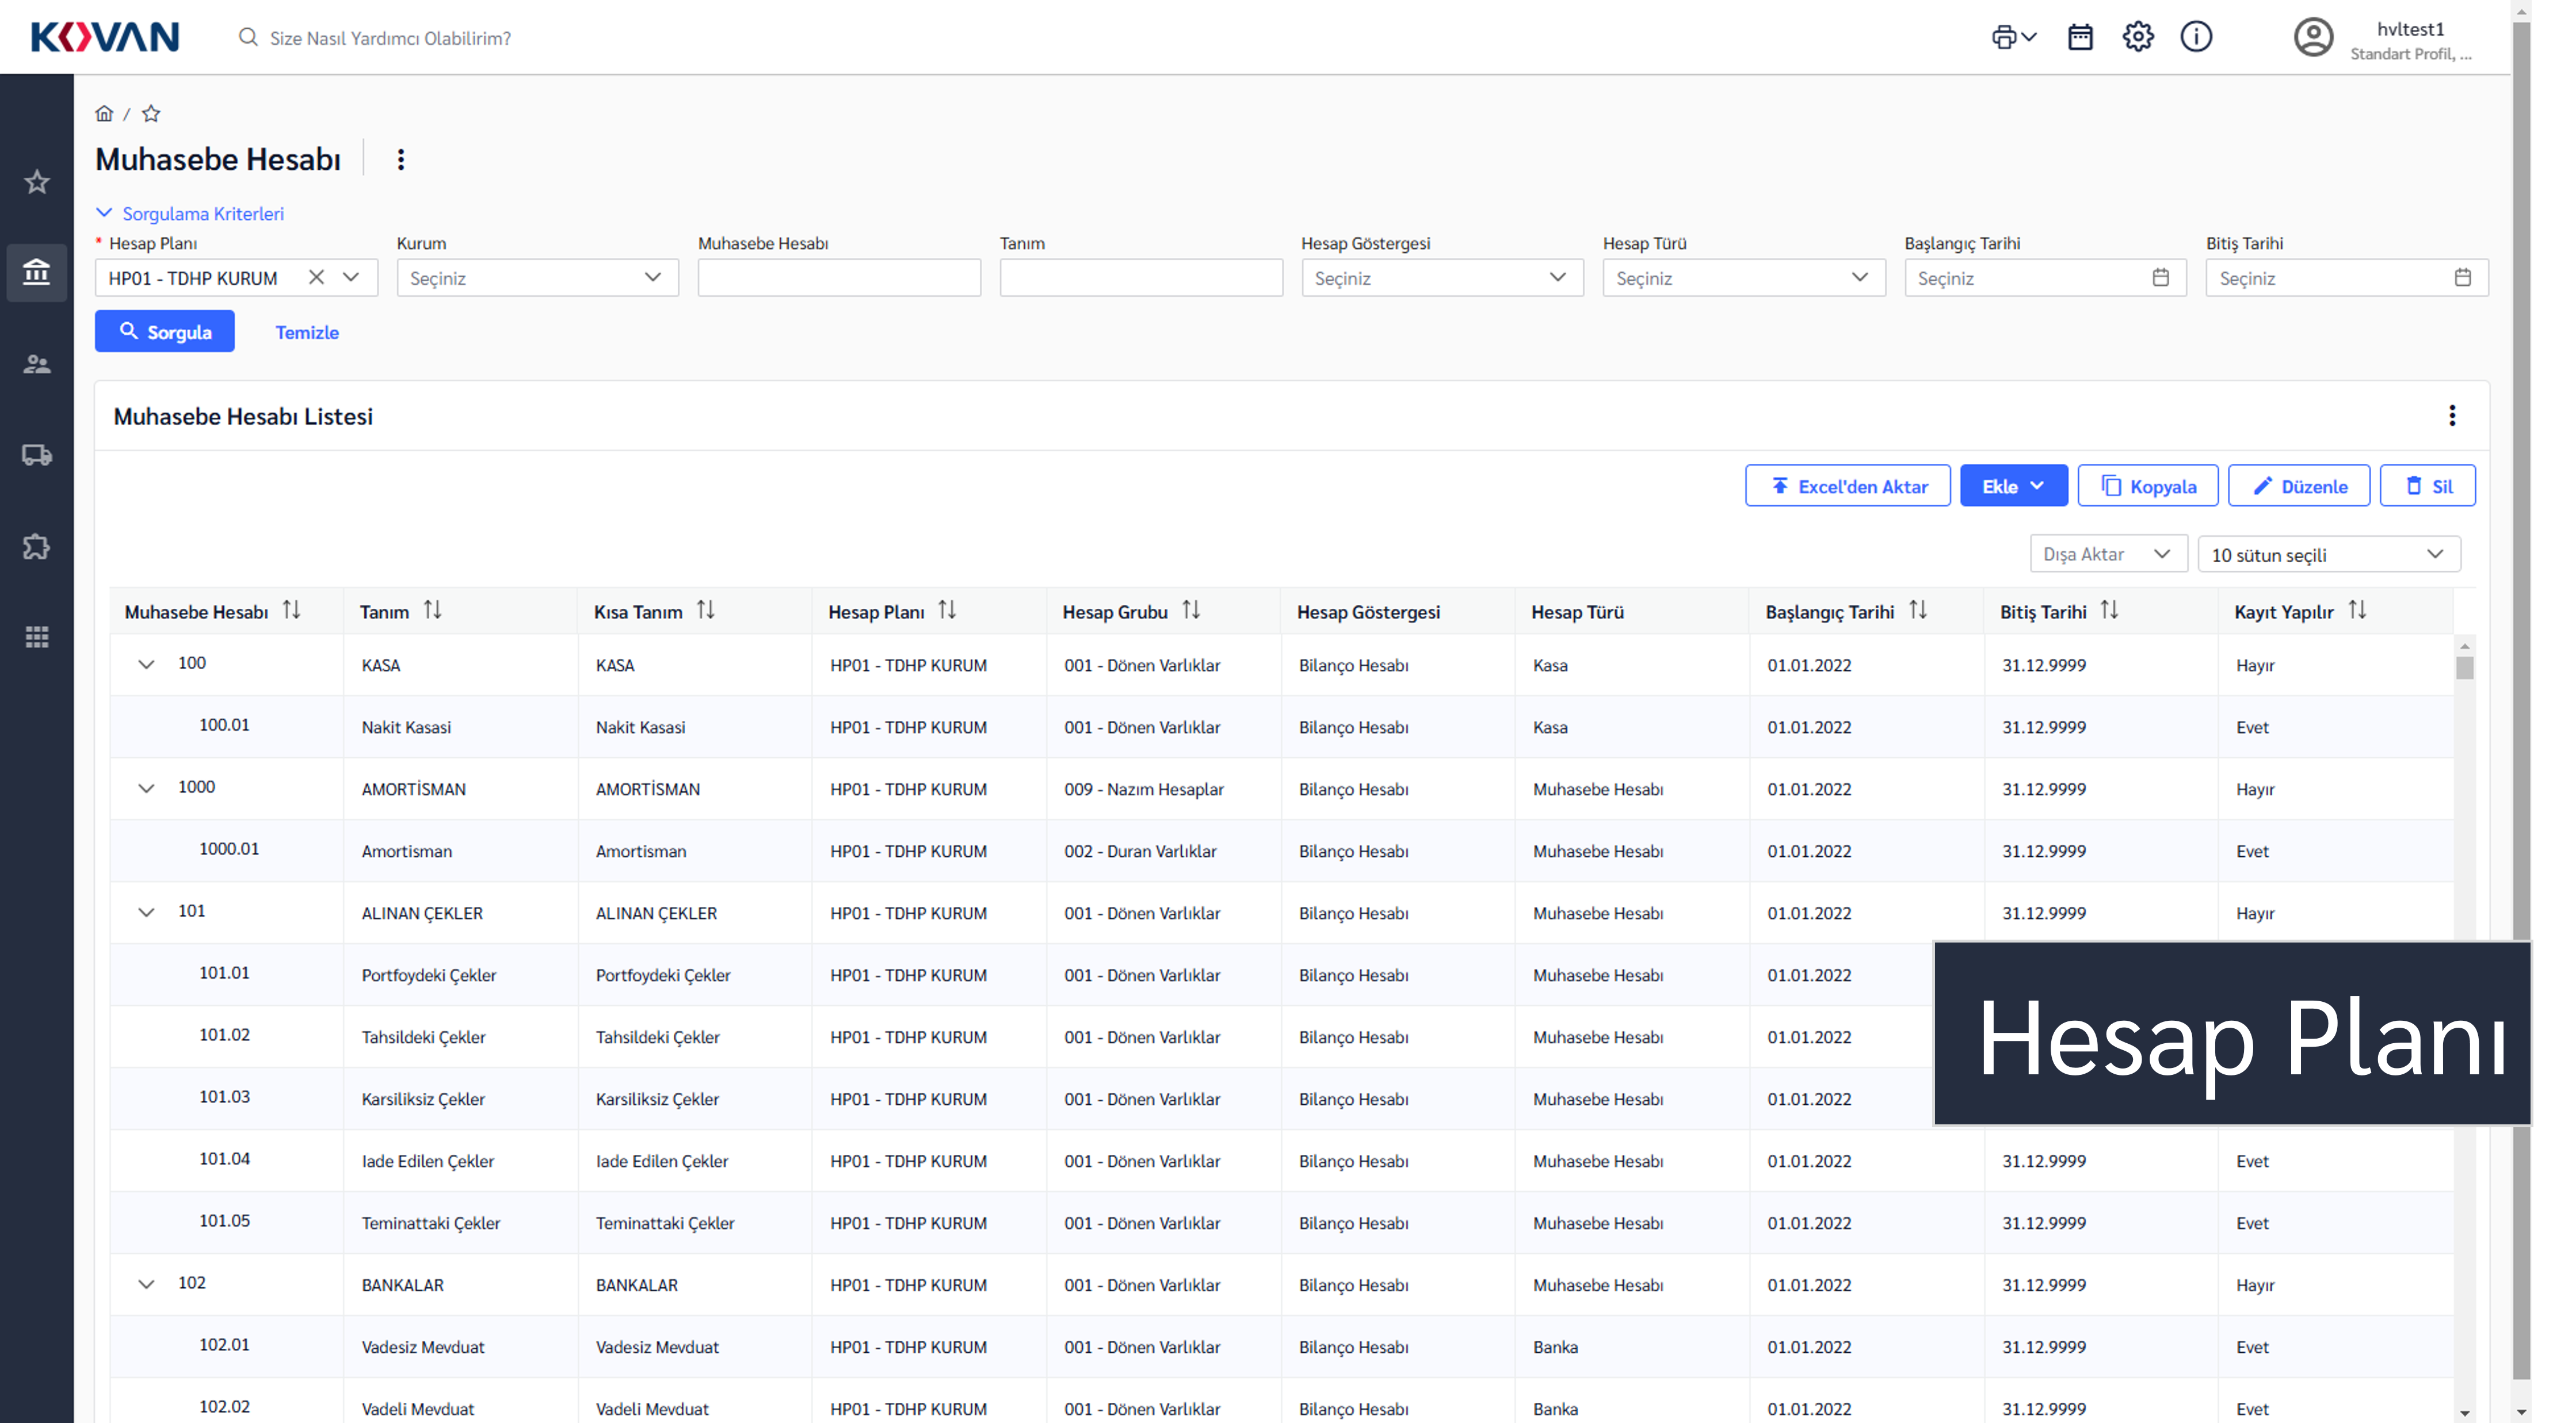This screenshot has height=1423, width=2576.
Task: Toggle sorting on Kayıt Yapılır column
Action: point(2357,610)
